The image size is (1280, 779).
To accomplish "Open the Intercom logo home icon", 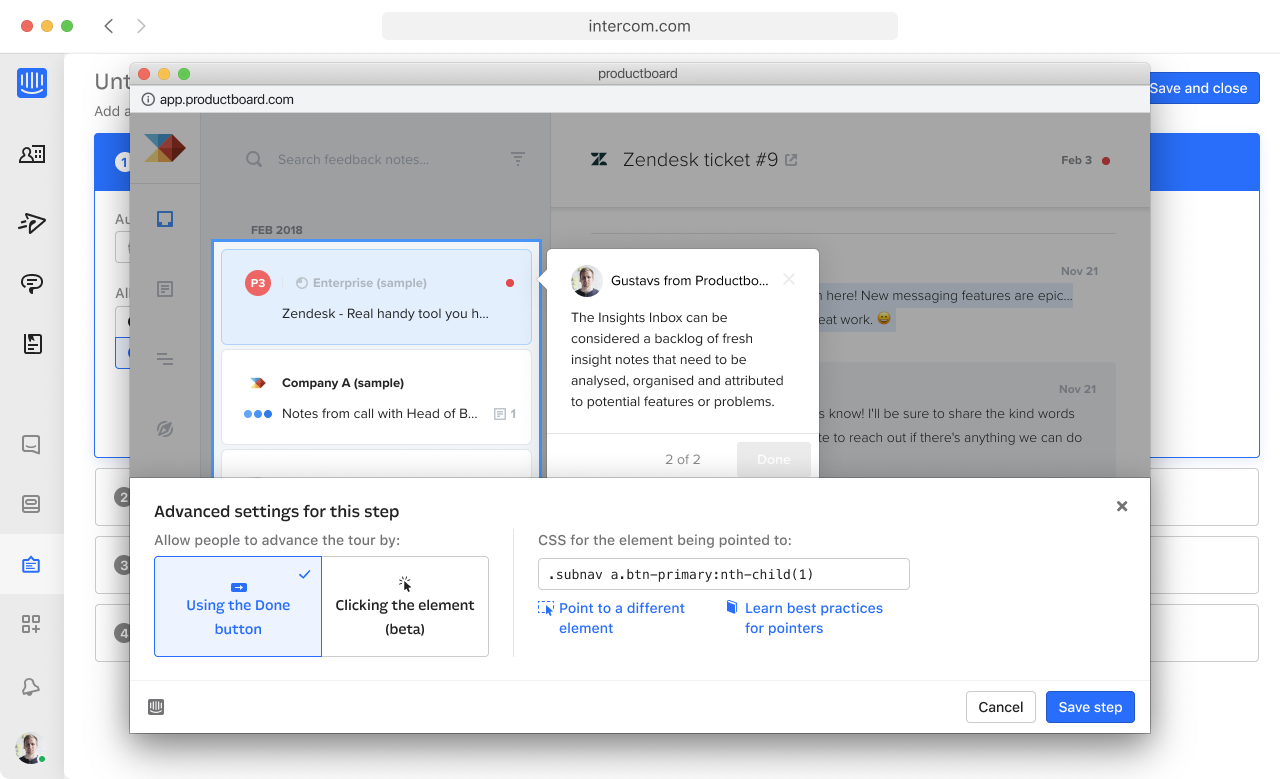I will point(32,83).
